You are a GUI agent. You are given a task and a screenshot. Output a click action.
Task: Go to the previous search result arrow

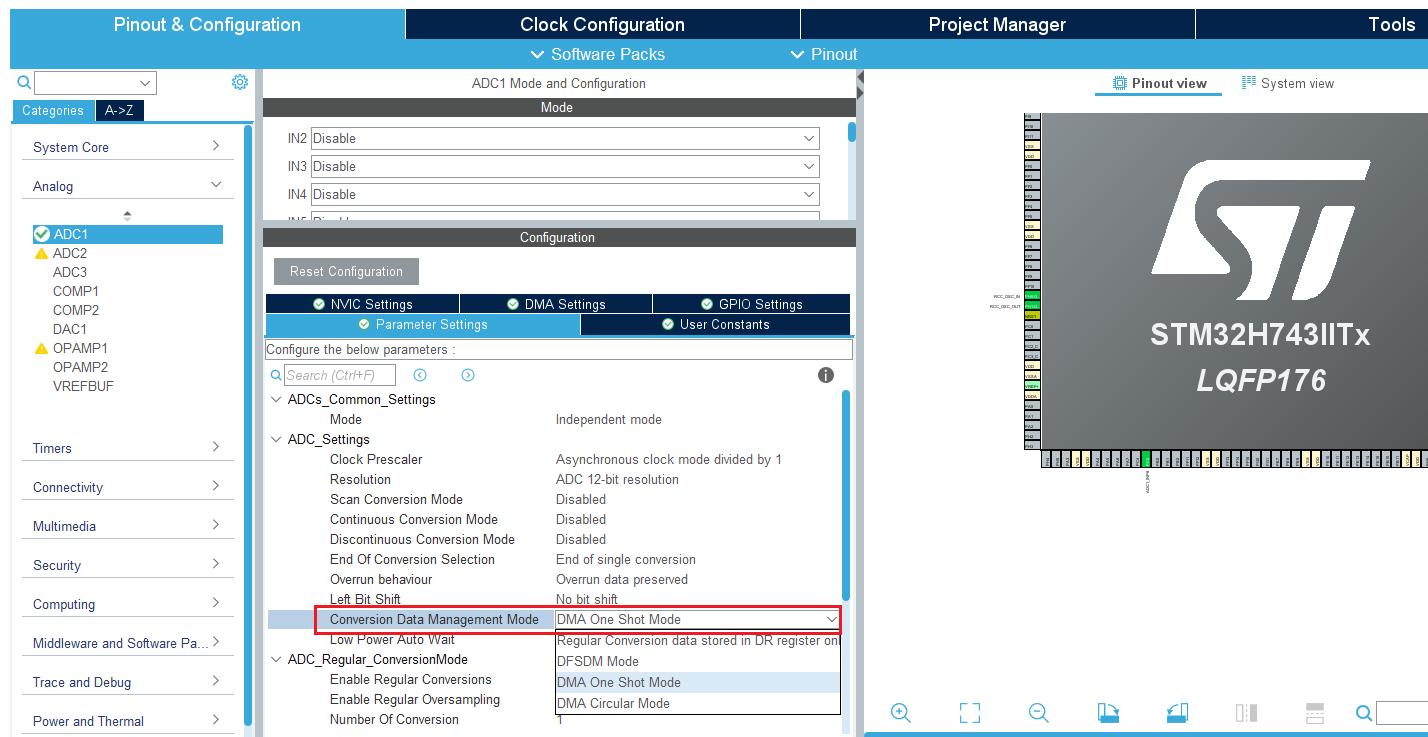(420, 375)
